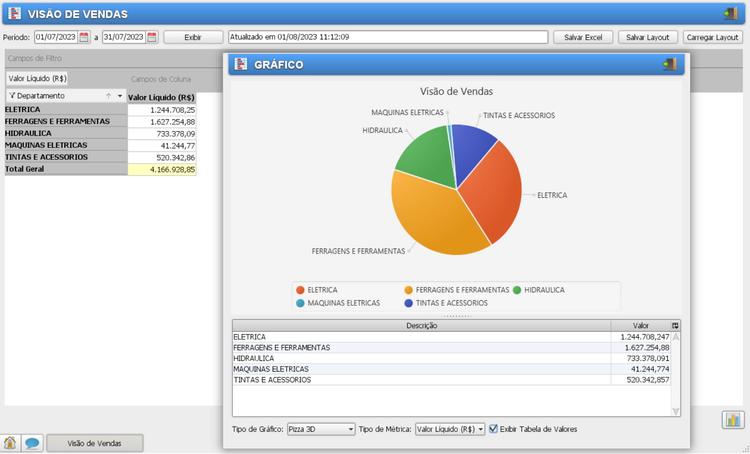Click the home icon in bottom bar

pyautogui.click(x=11, y=443)
